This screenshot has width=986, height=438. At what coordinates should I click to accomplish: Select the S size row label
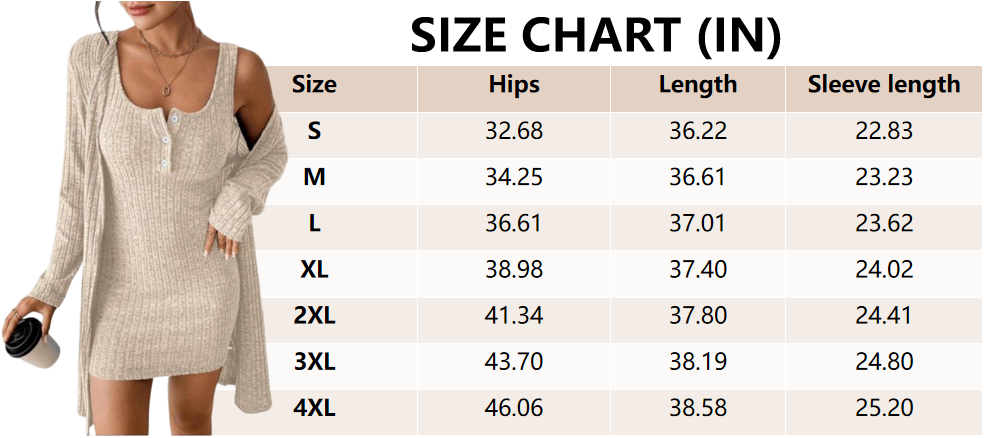point(314,131)
